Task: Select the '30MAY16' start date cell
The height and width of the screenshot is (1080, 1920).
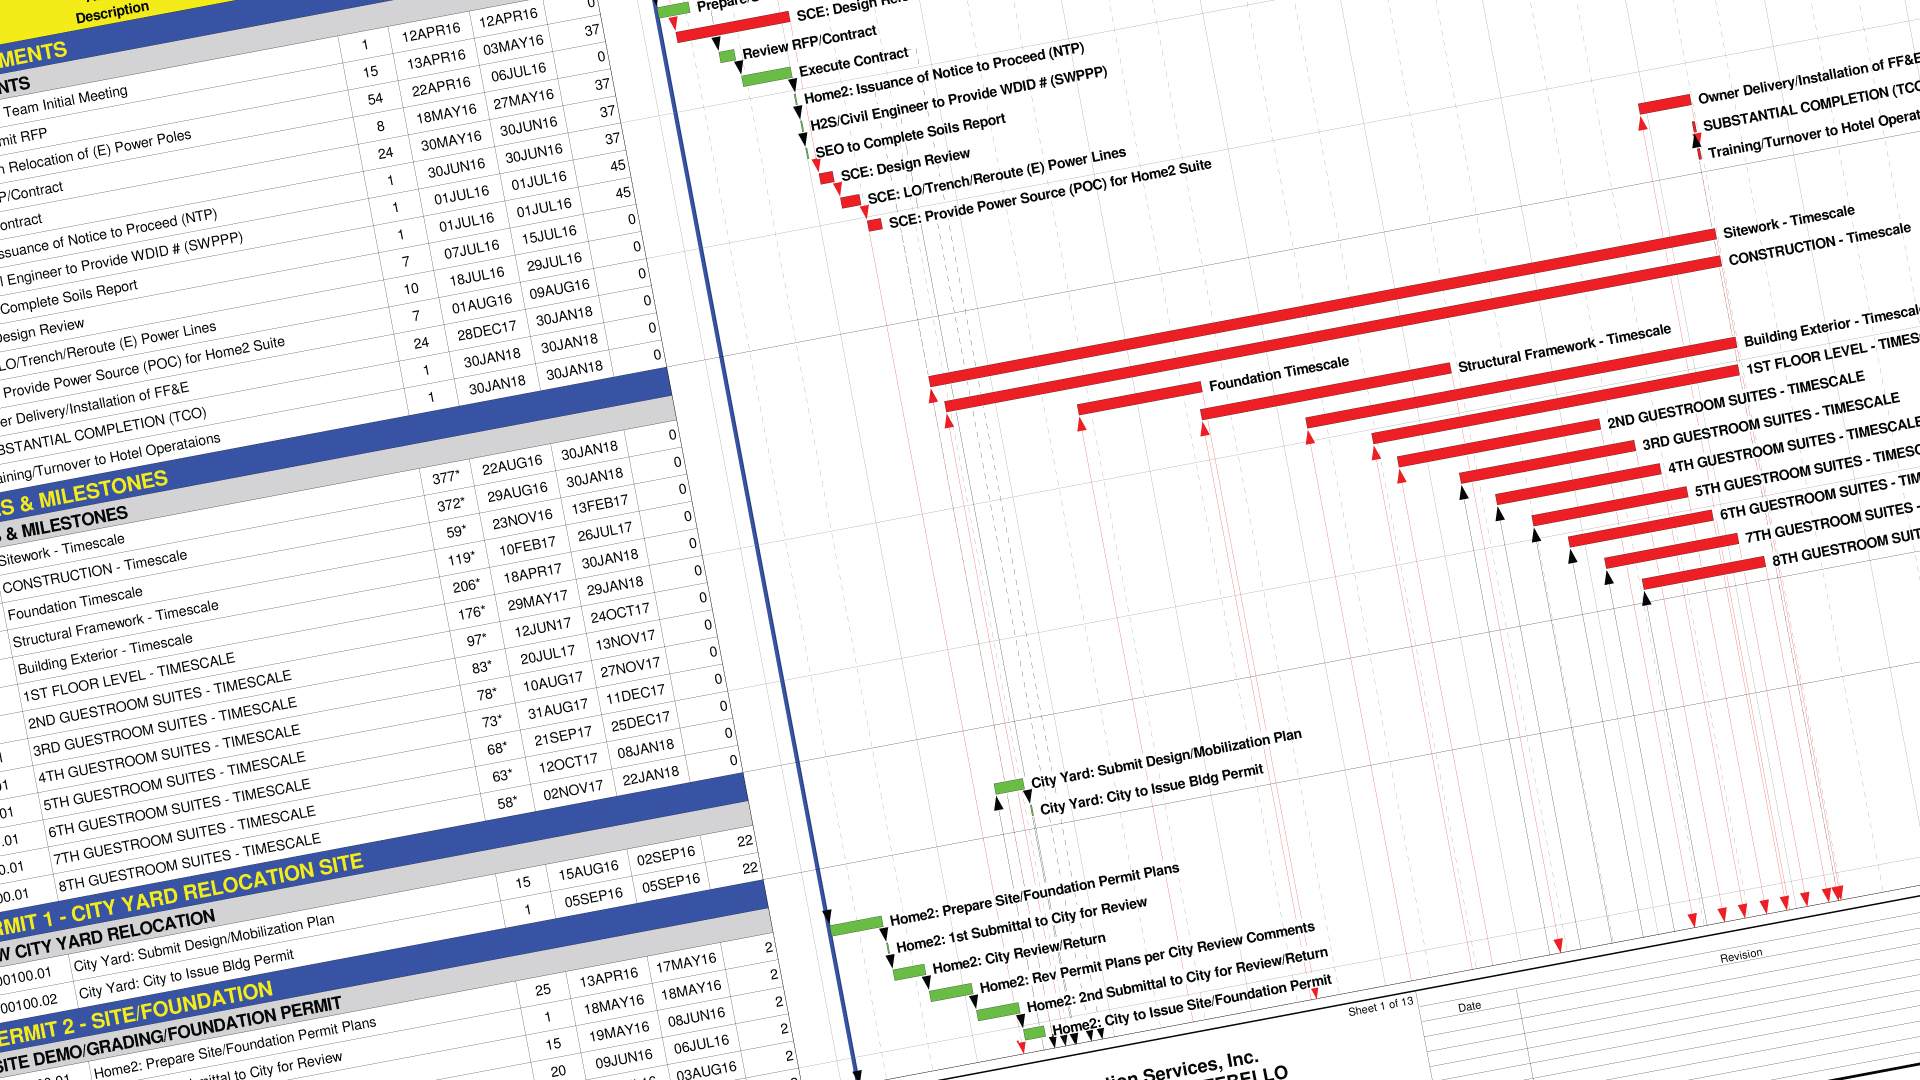Action: pyautogui.click(x=451, y=141)
